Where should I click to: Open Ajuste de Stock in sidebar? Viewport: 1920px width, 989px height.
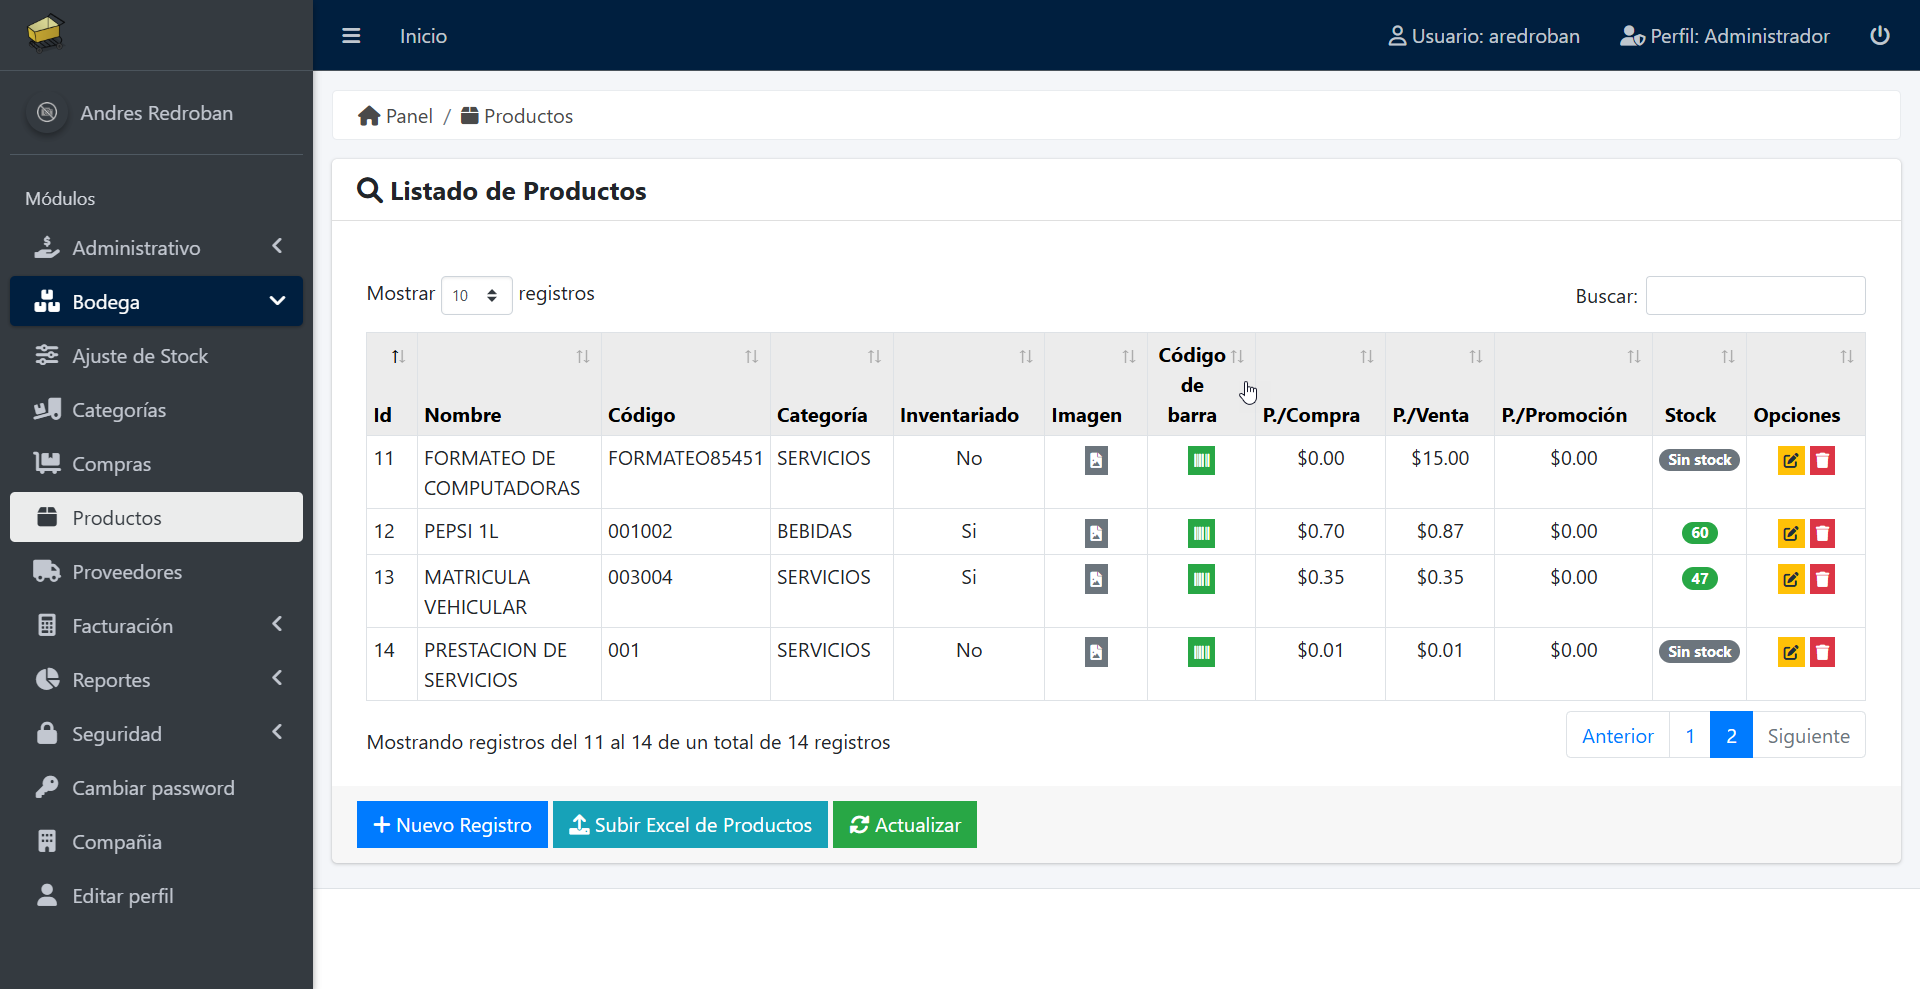click(140, 356)
